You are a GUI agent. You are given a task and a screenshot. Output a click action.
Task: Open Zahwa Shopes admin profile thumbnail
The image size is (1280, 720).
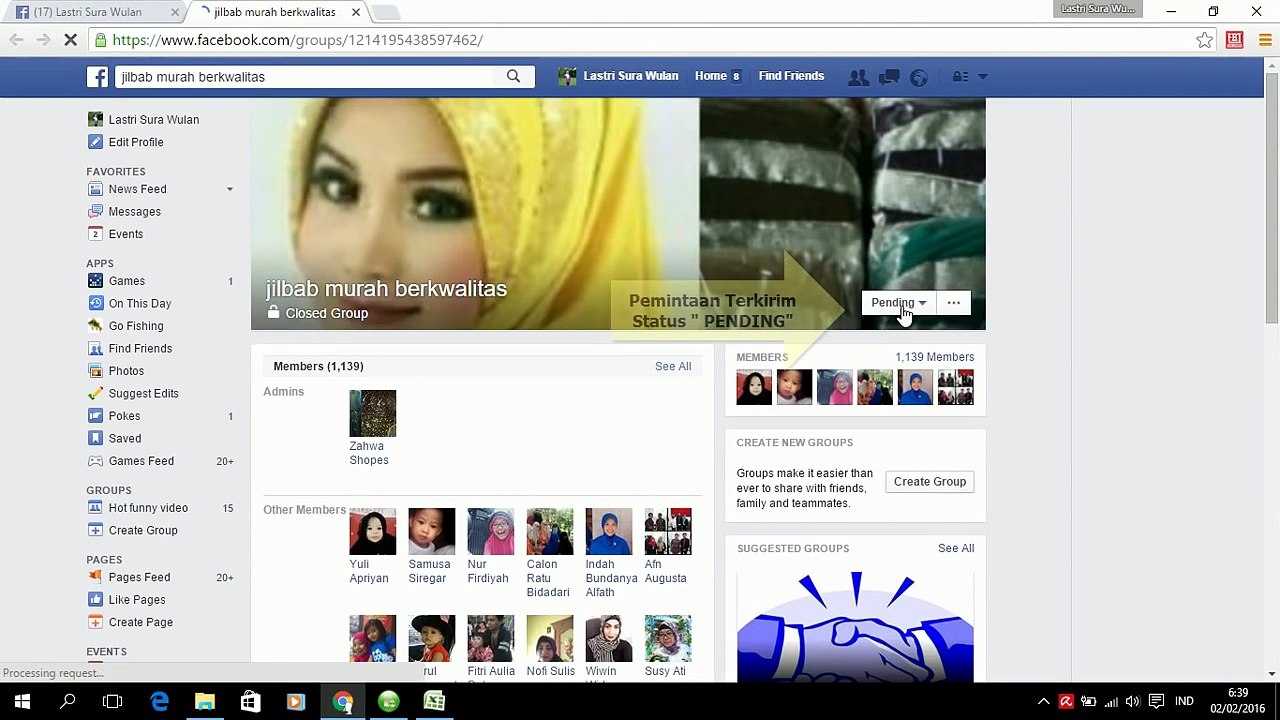click(373, 413)
